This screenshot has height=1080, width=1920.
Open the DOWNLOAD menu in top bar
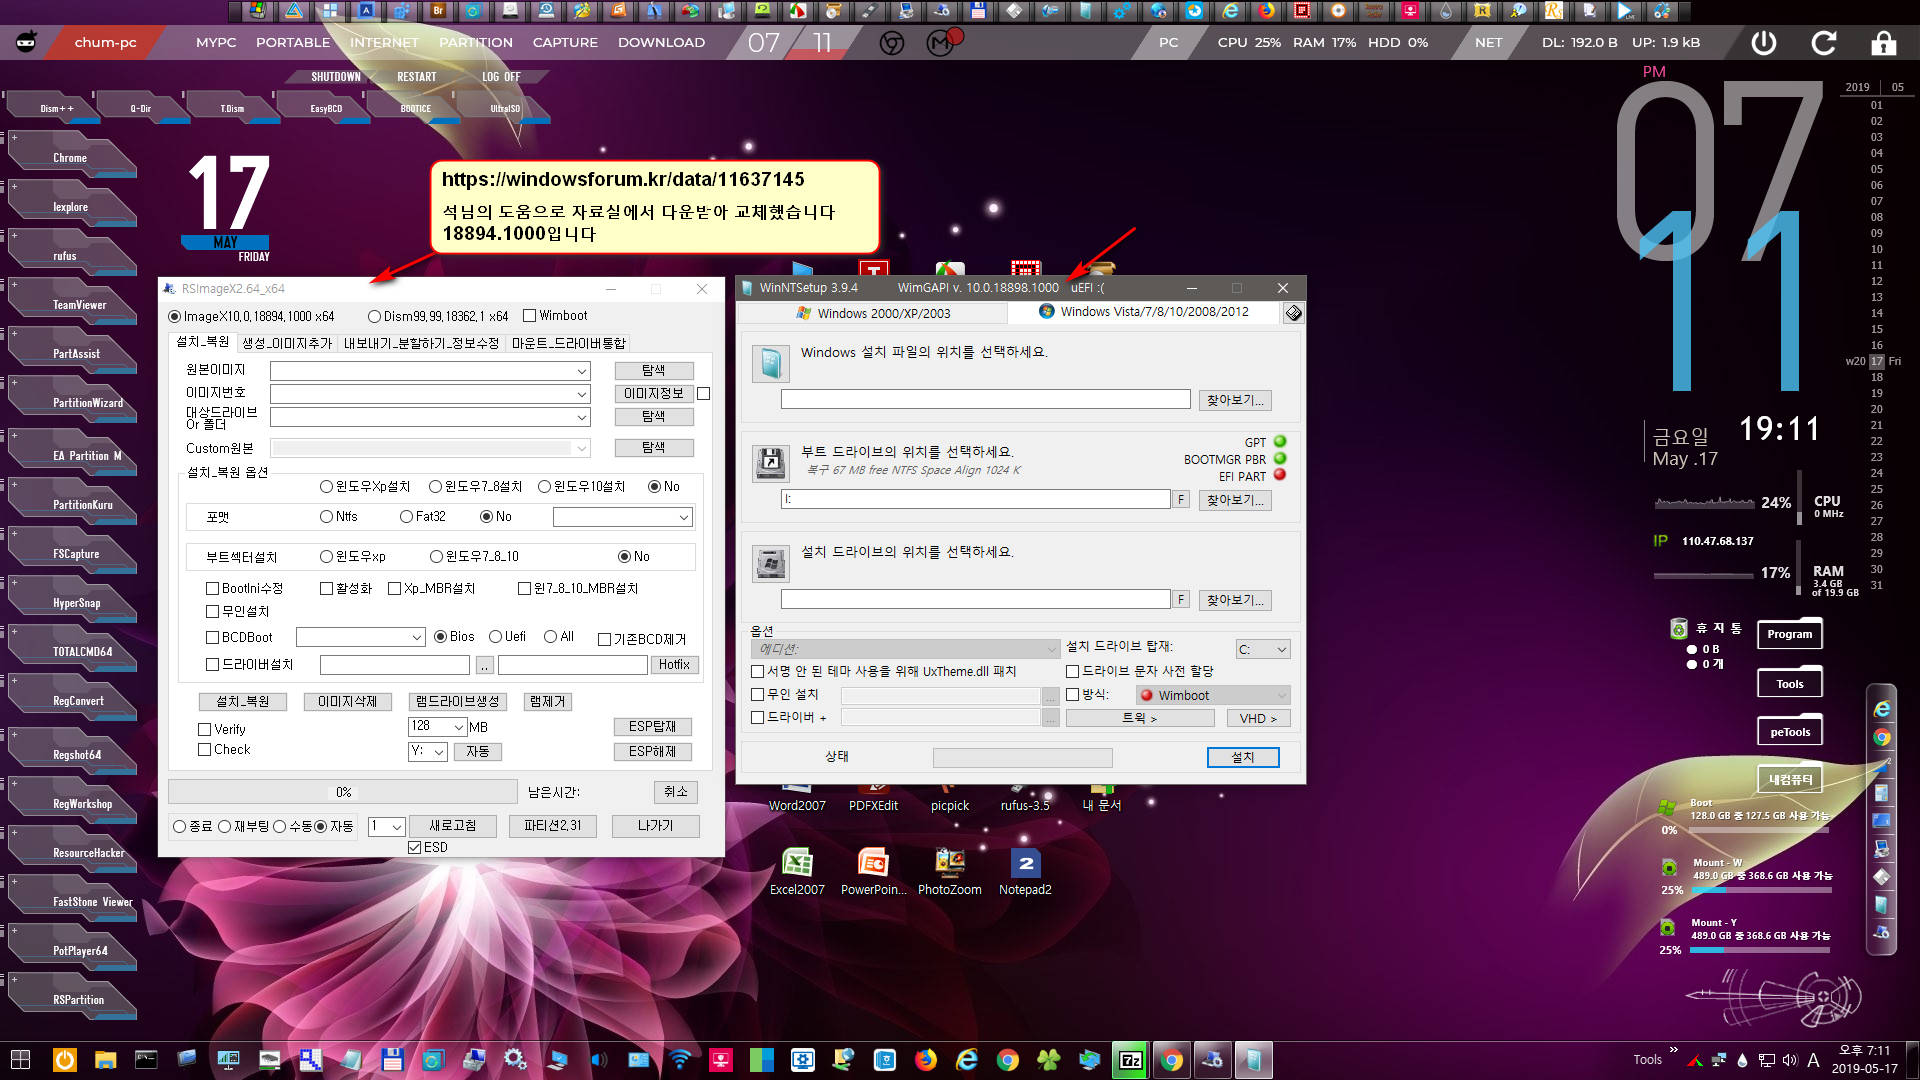click(661, 43)
